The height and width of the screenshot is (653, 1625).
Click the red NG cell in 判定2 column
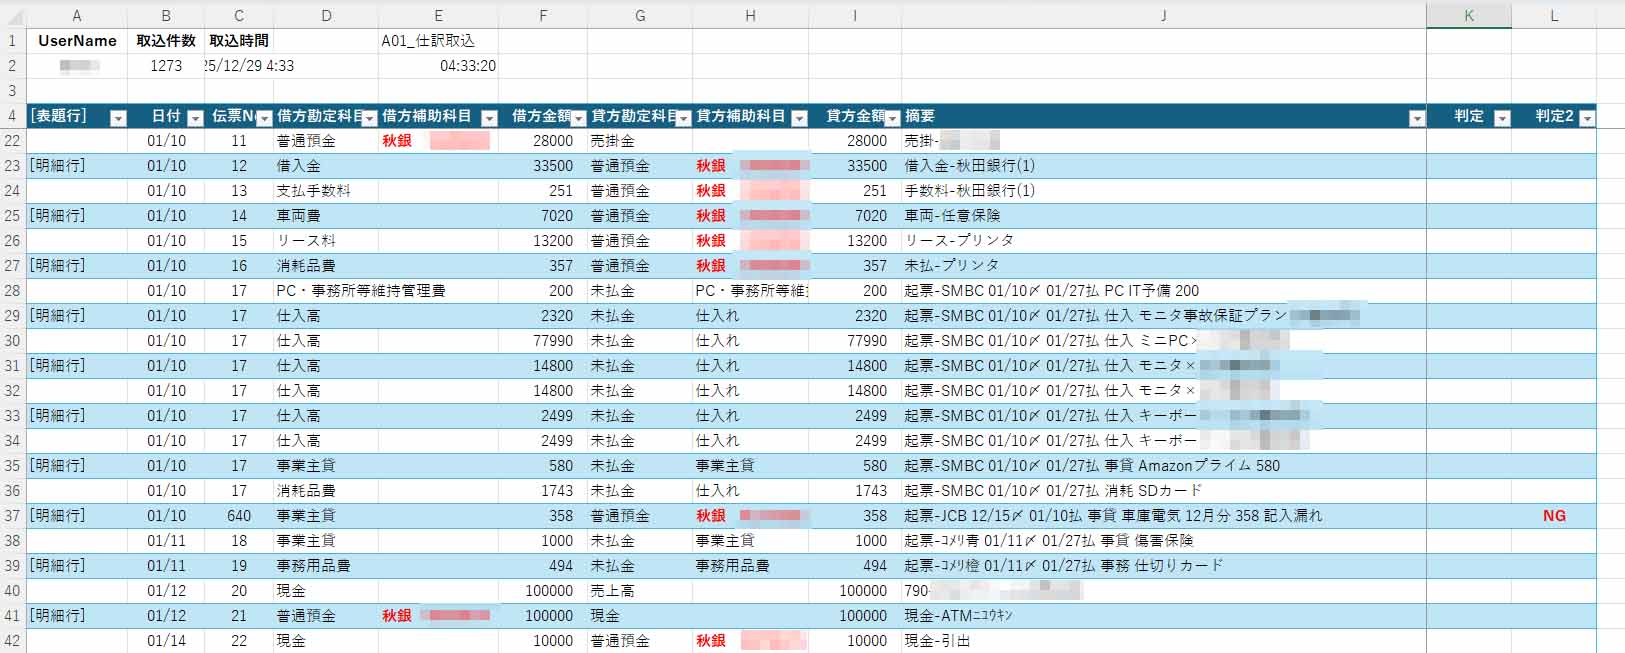[1554, 516]
